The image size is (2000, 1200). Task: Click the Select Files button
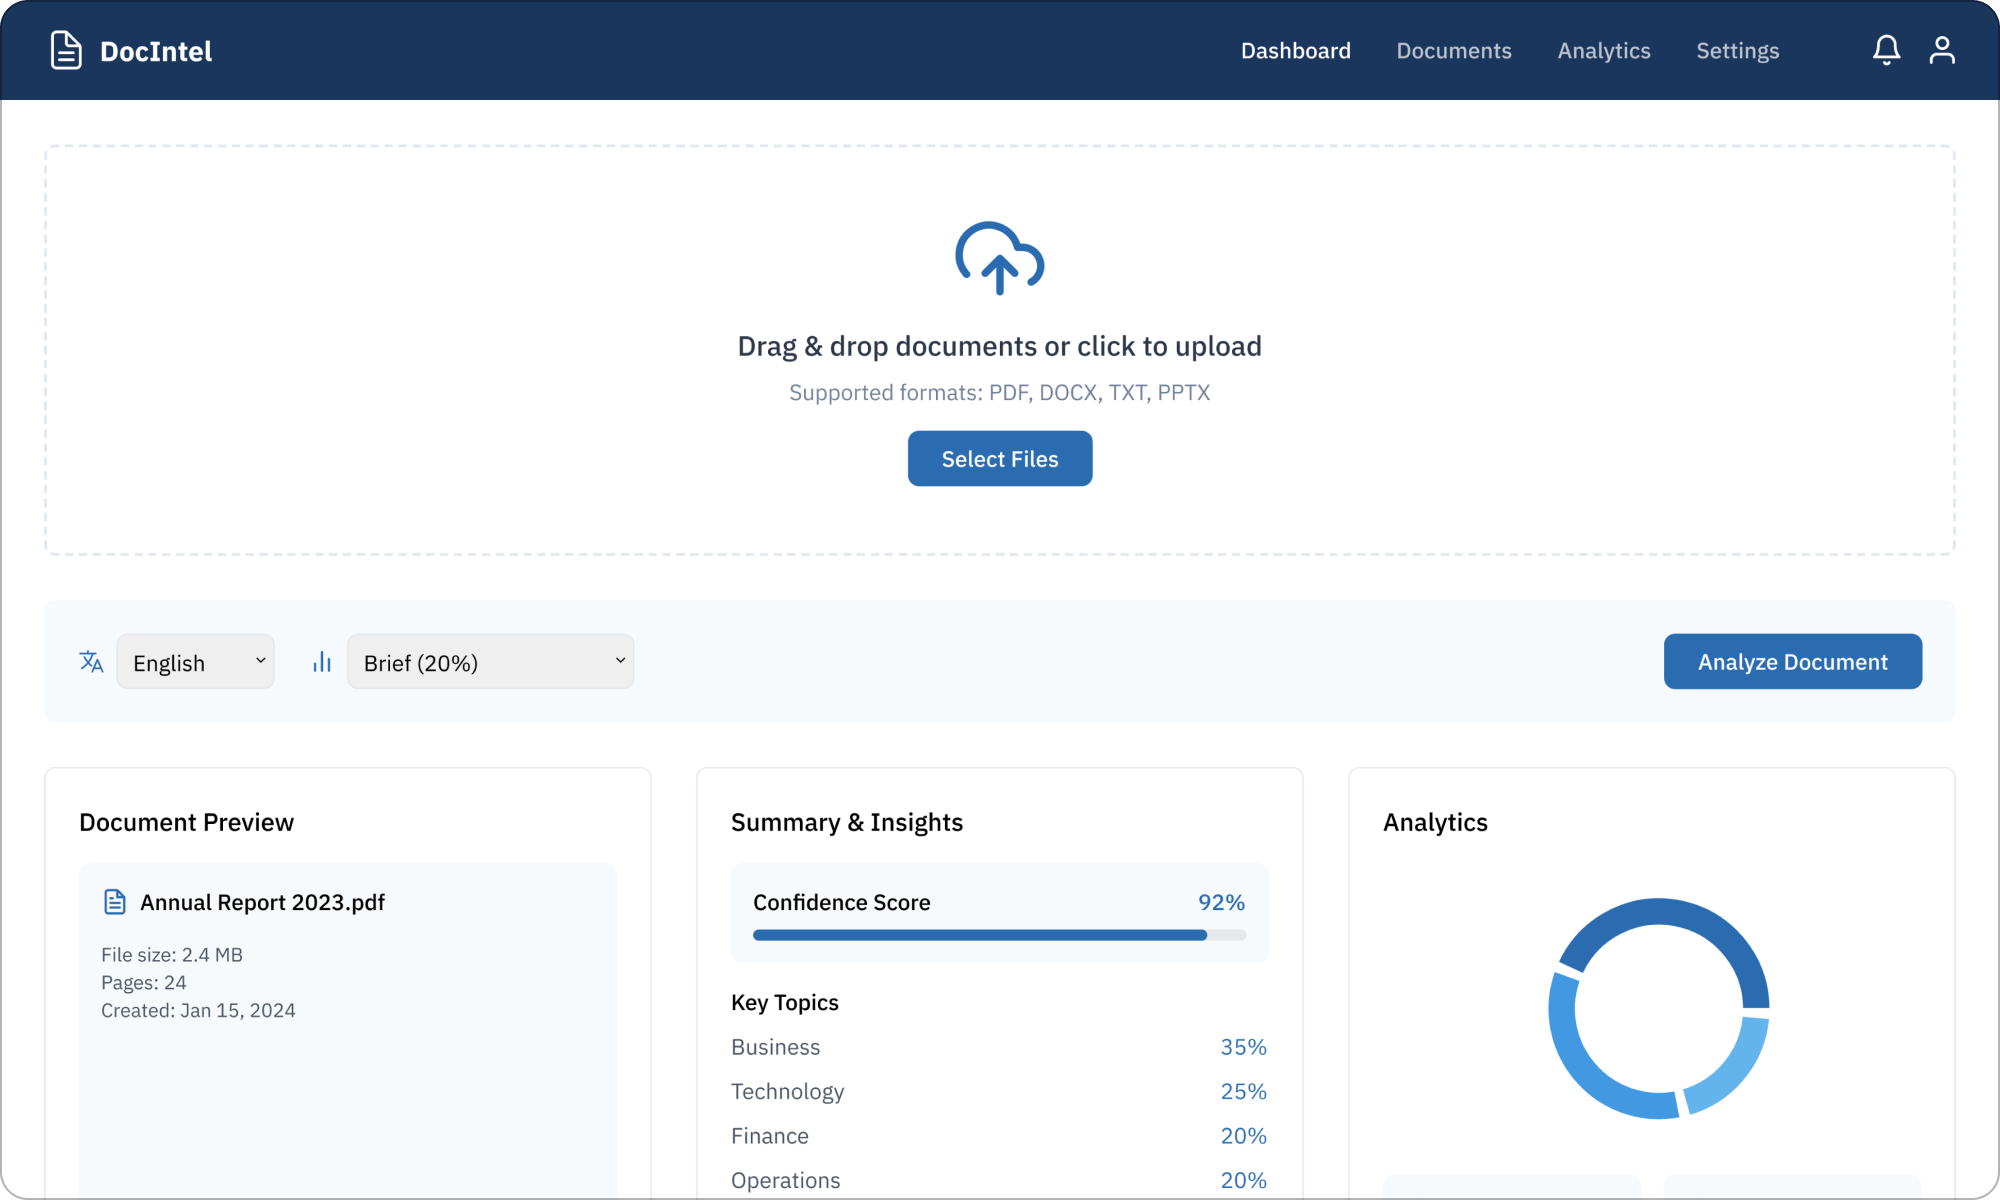[x=999, y=458]
